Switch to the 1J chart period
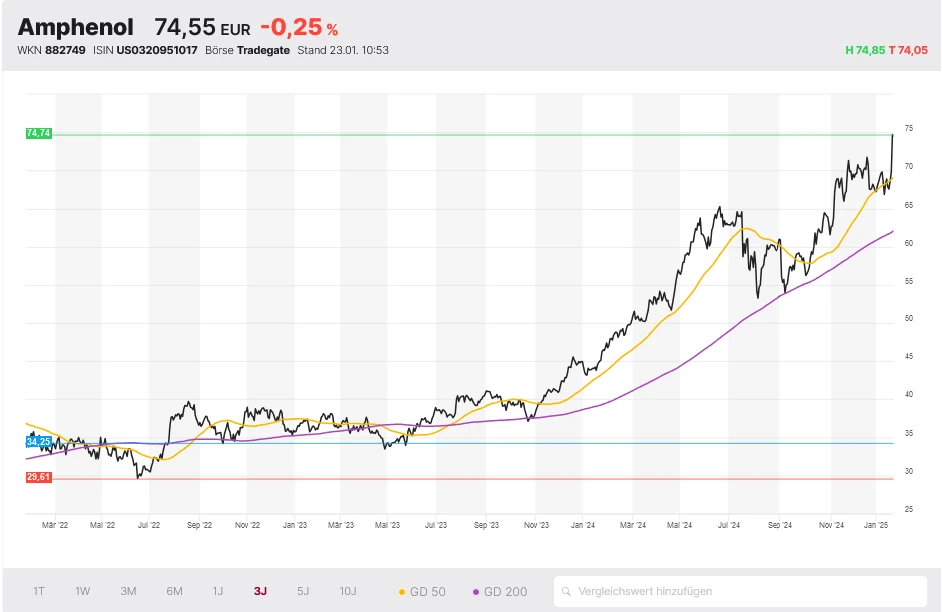Viewport: 942px width, 612px height. (x=217, y=591)
